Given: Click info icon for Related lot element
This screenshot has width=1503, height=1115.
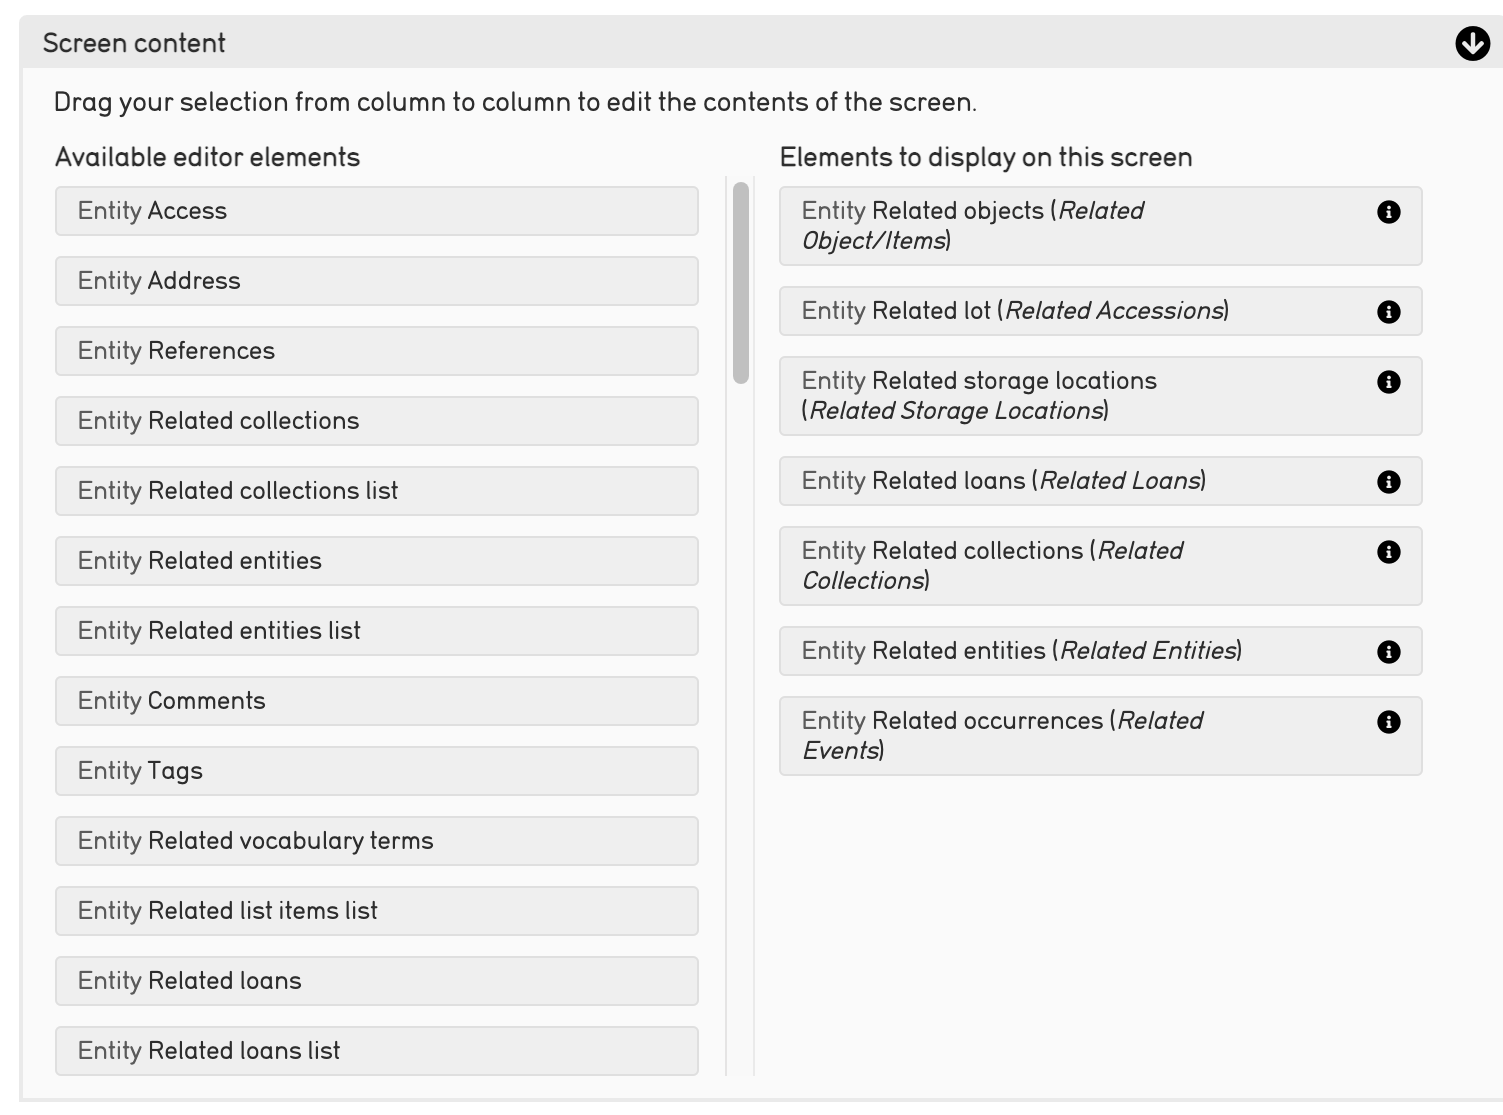Looking at the screenshot, I should pyautogui.click(x=1388, y=312).
